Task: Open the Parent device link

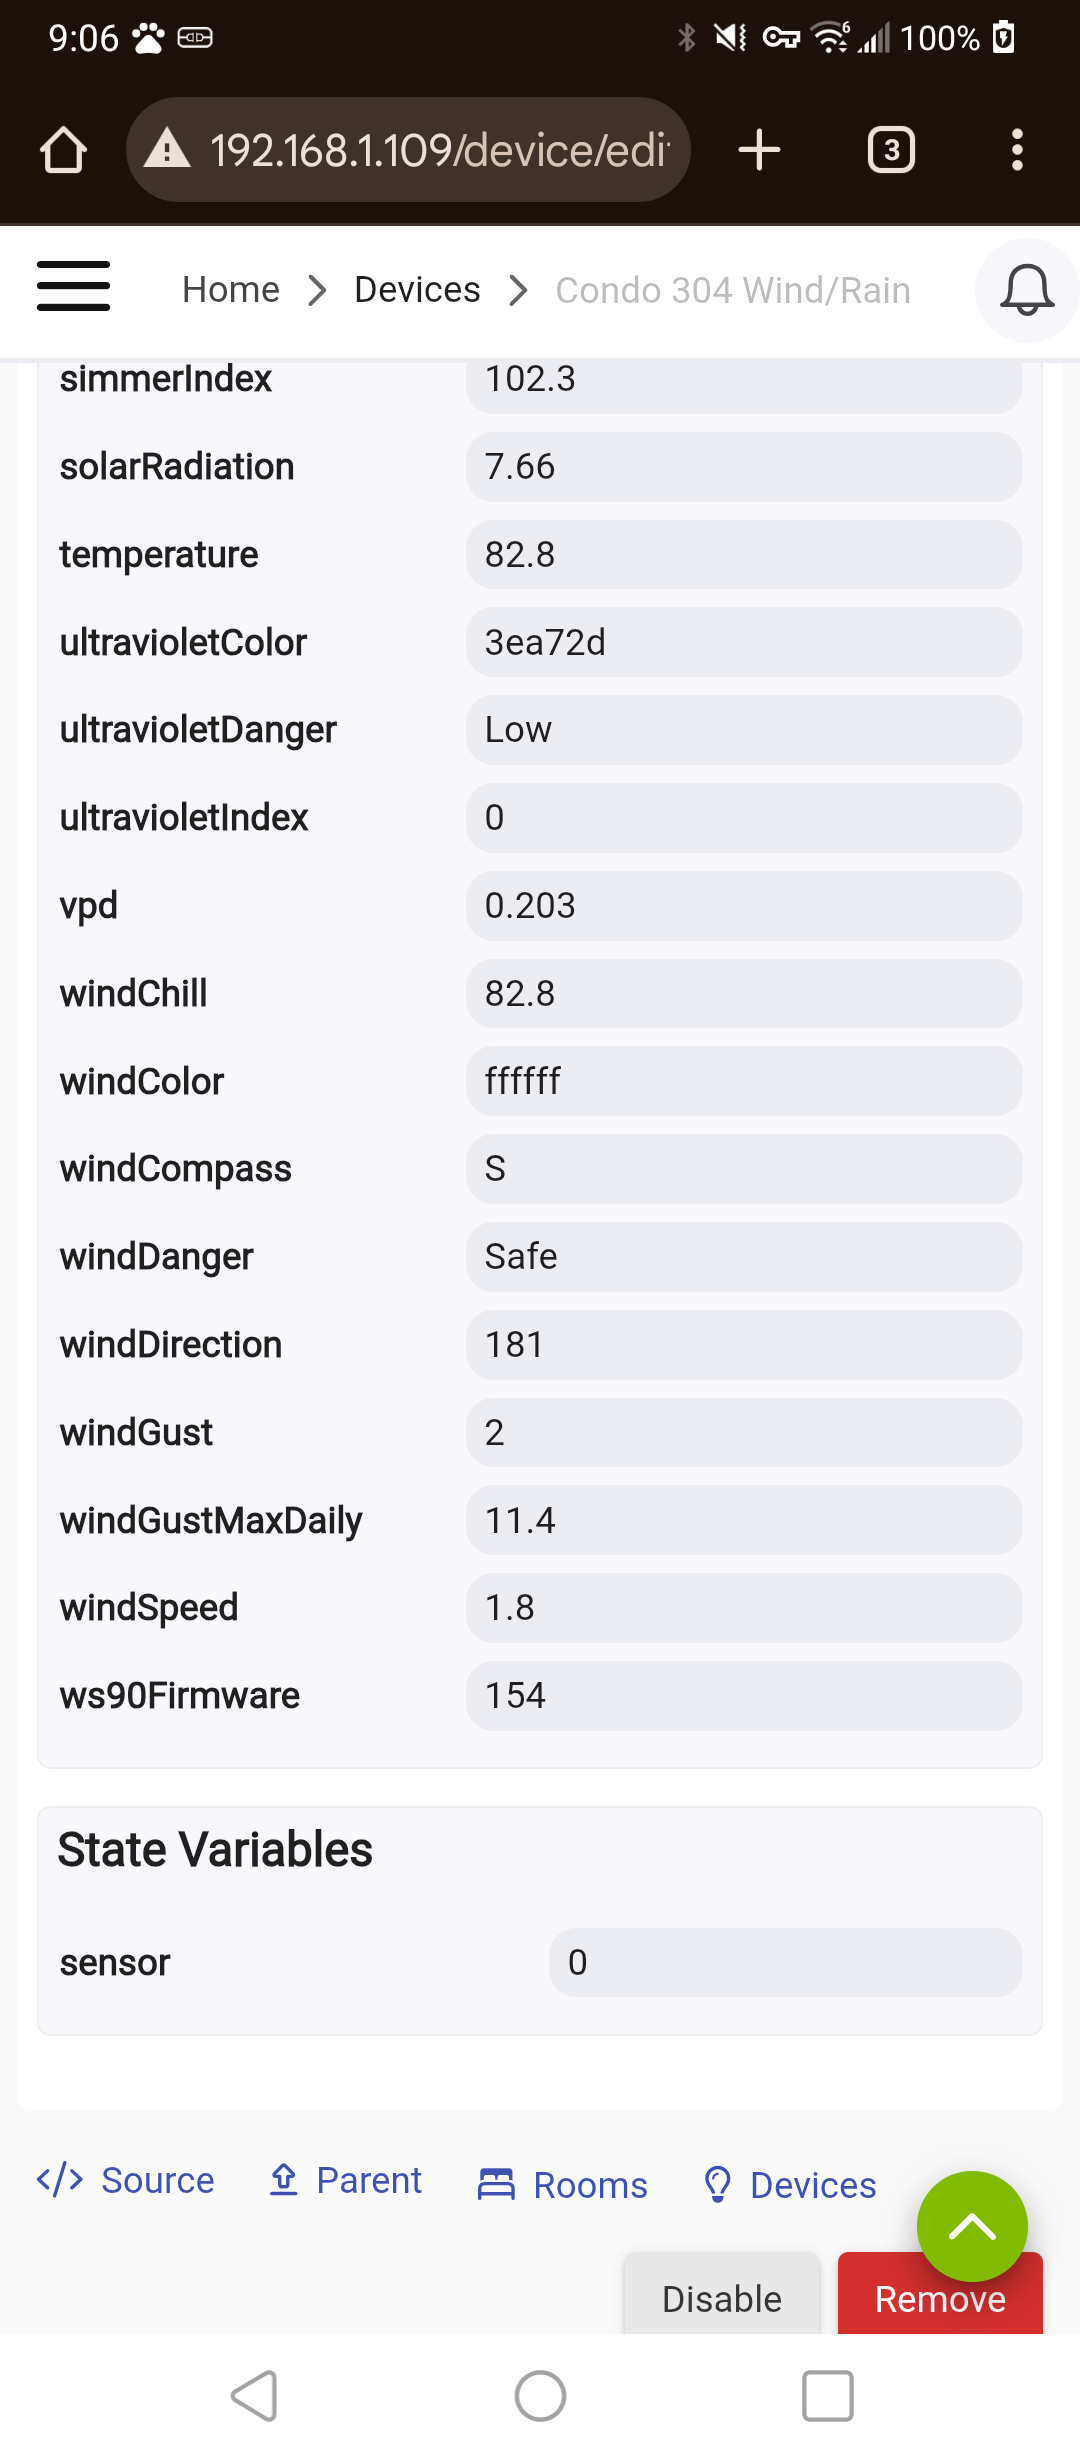Action: pos(346,2180)
